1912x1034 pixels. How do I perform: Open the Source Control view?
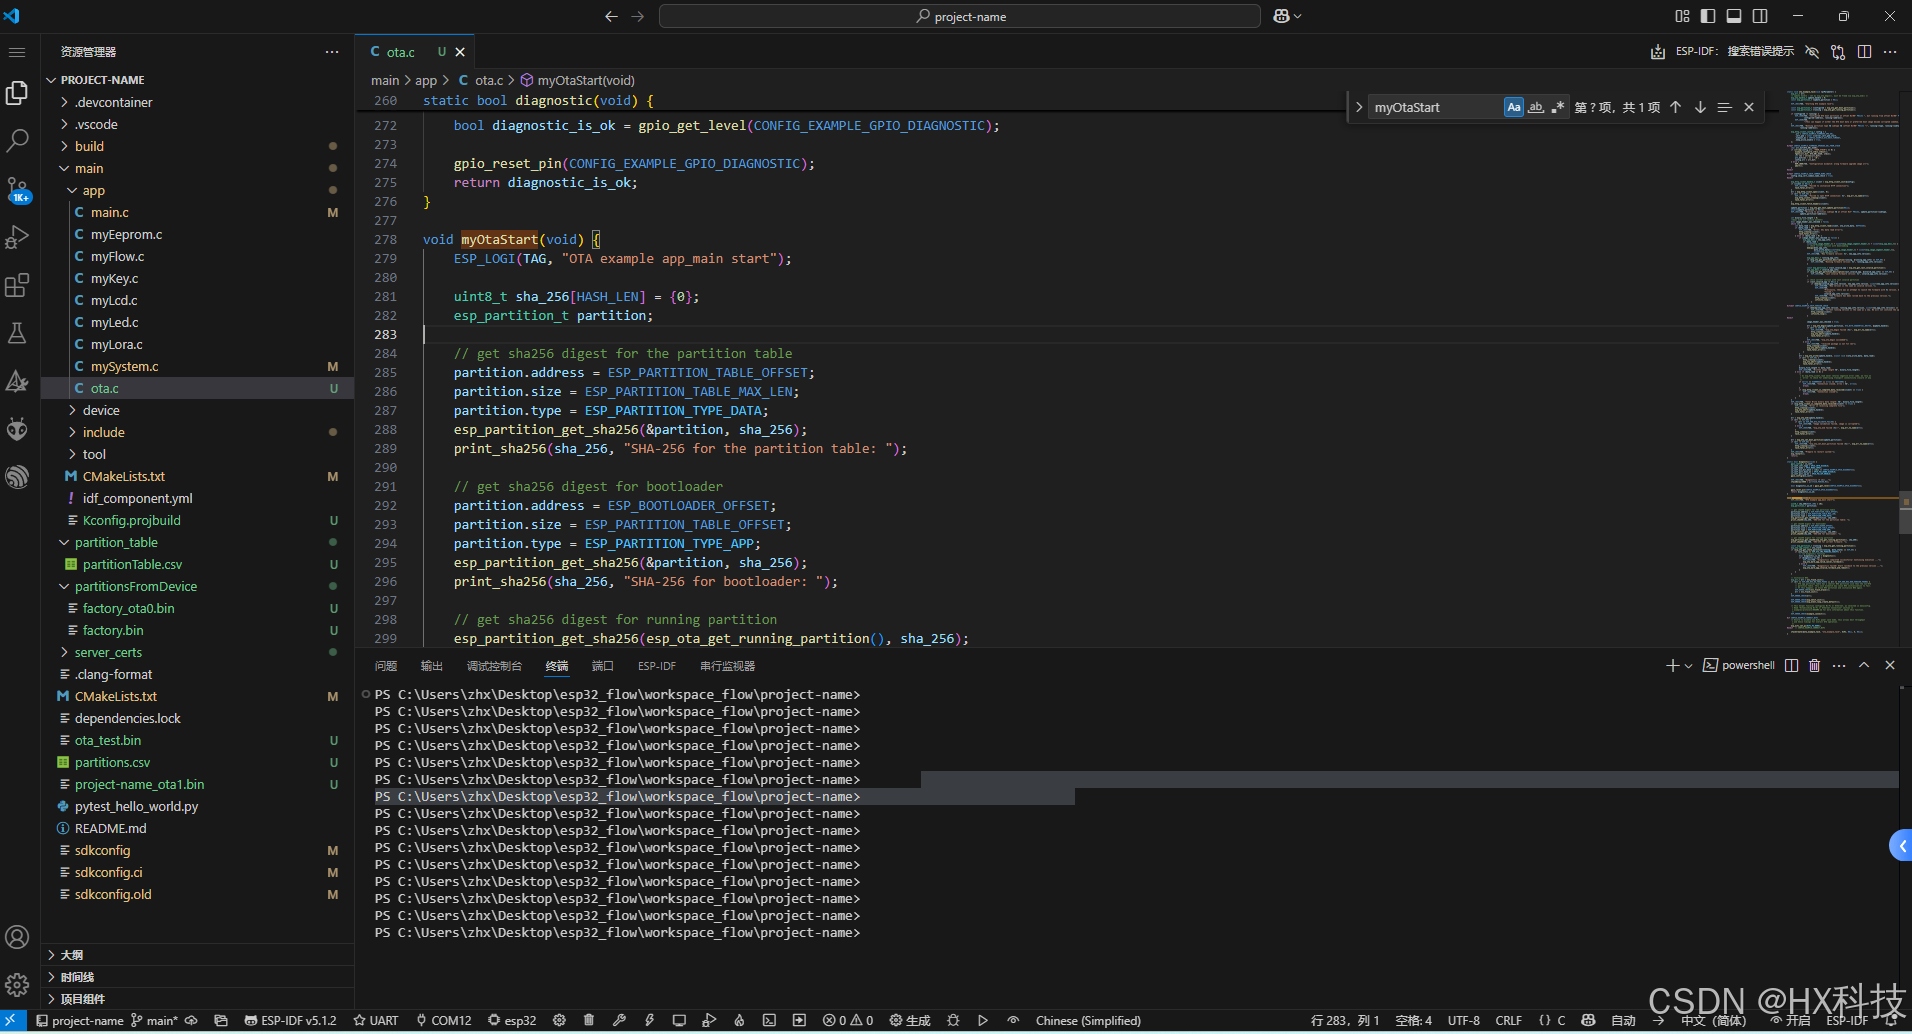17,189
